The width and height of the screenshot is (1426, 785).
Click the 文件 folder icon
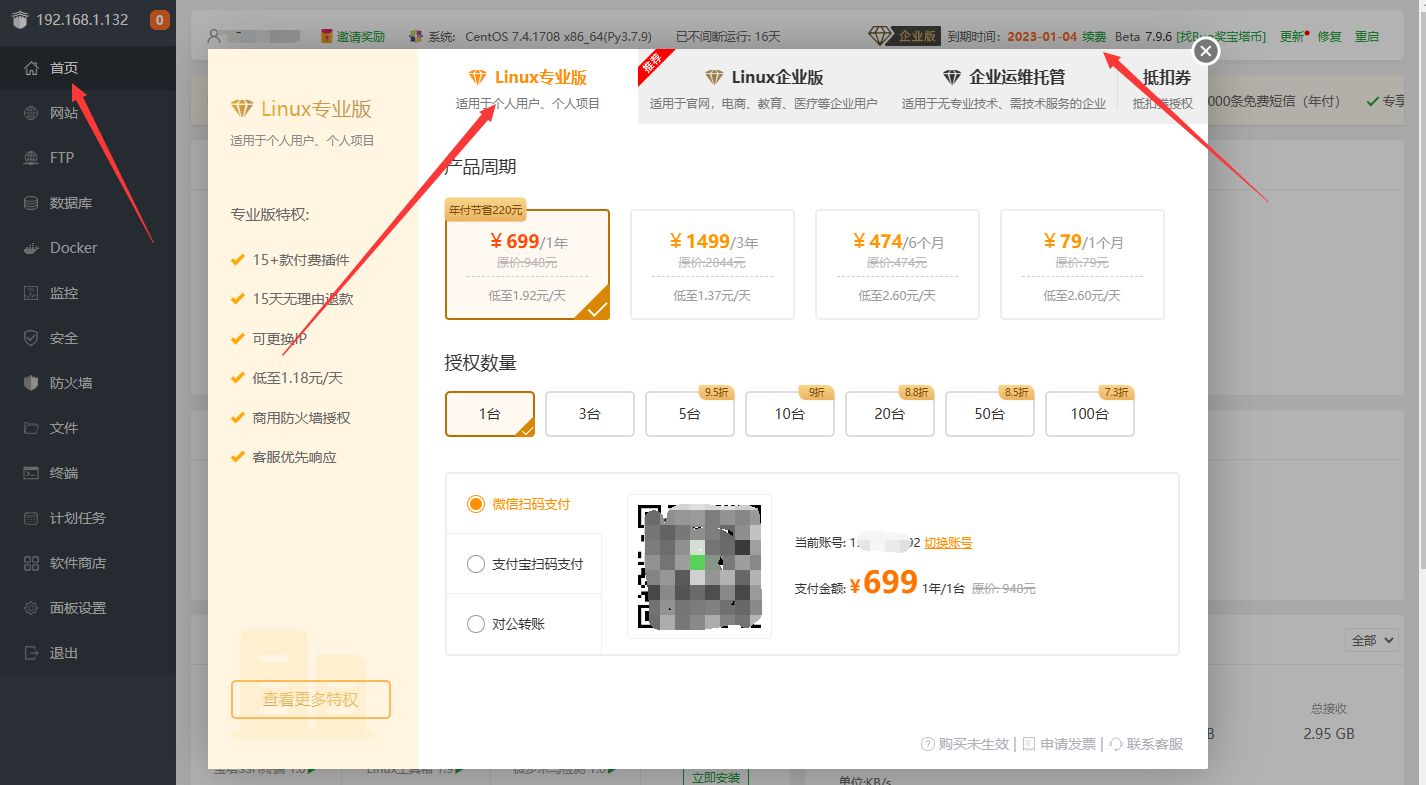(x=31, y=428)
